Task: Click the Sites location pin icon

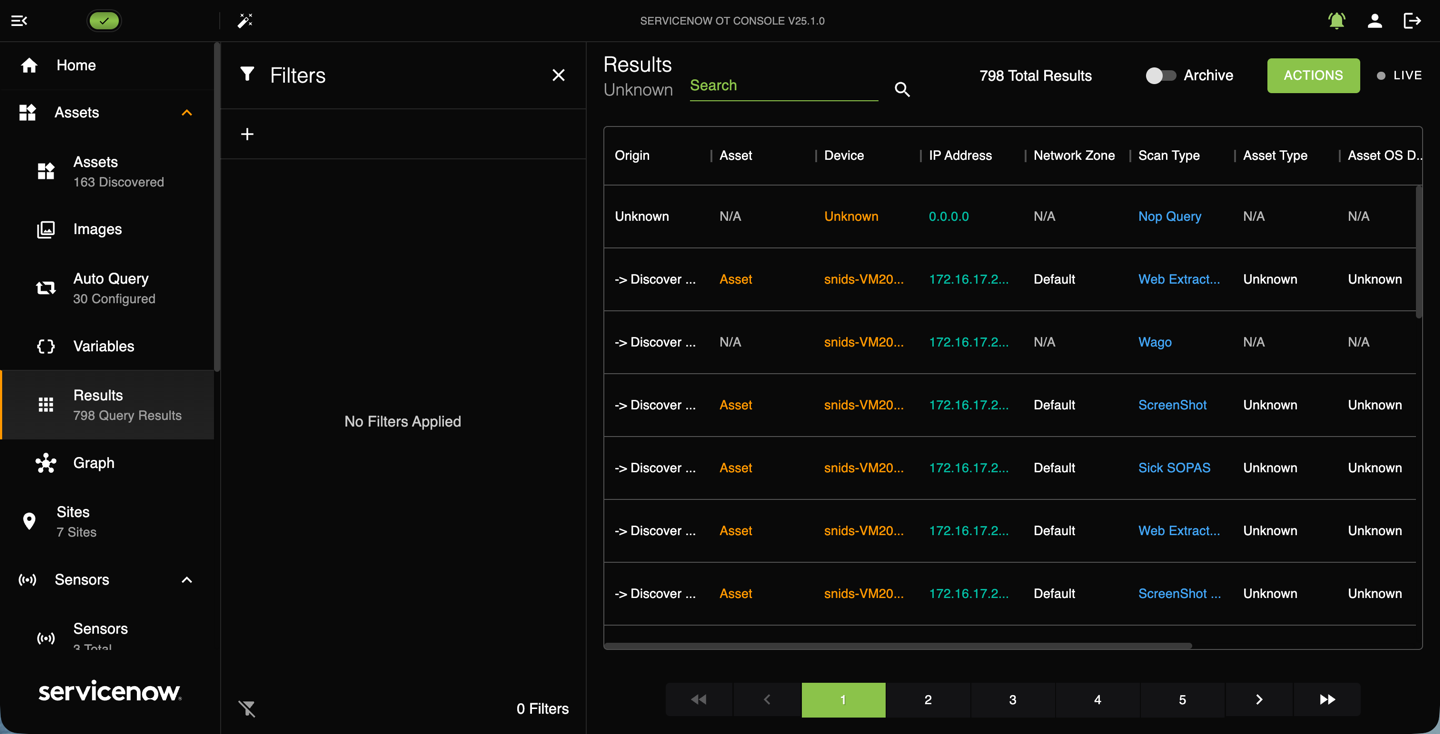Action: click(x=29, y=522)
